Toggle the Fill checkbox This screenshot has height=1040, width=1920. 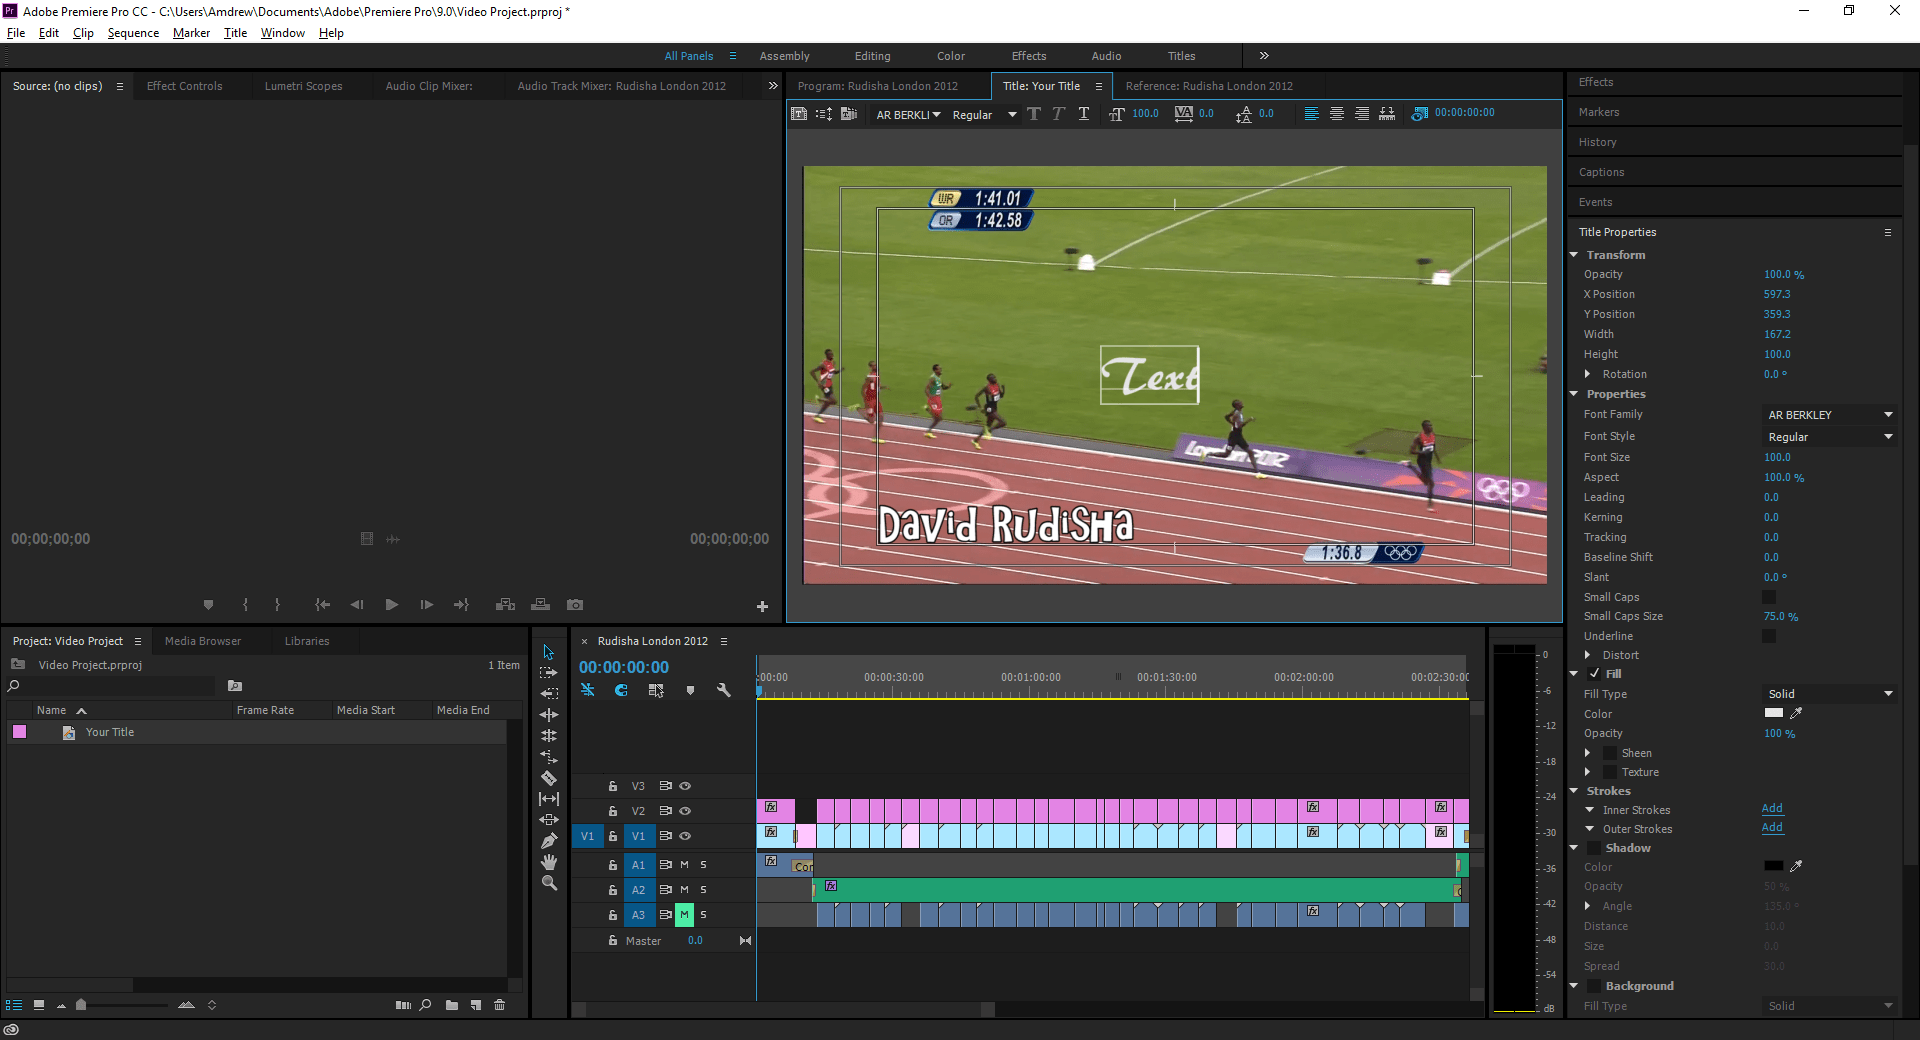point(1594,674)
